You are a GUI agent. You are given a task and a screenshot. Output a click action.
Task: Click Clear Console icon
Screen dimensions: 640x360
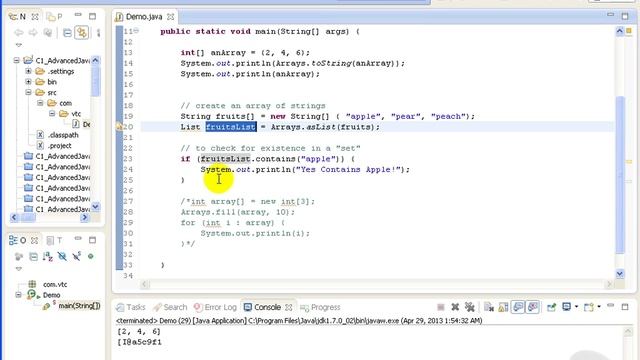click(x=489, y=307)
